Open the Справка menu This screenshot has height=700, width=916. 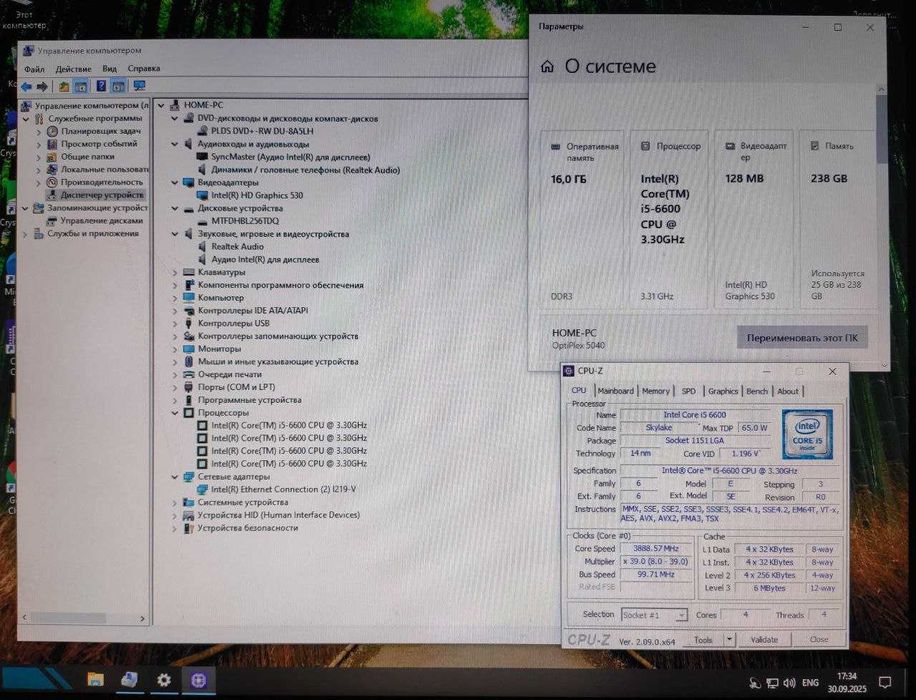[x=144, y=69]
